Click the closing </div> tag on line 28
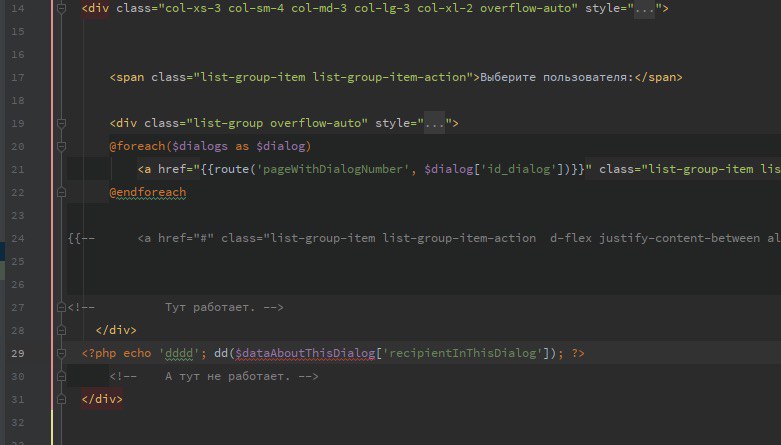The image size is (781, 445). (116, 330)
